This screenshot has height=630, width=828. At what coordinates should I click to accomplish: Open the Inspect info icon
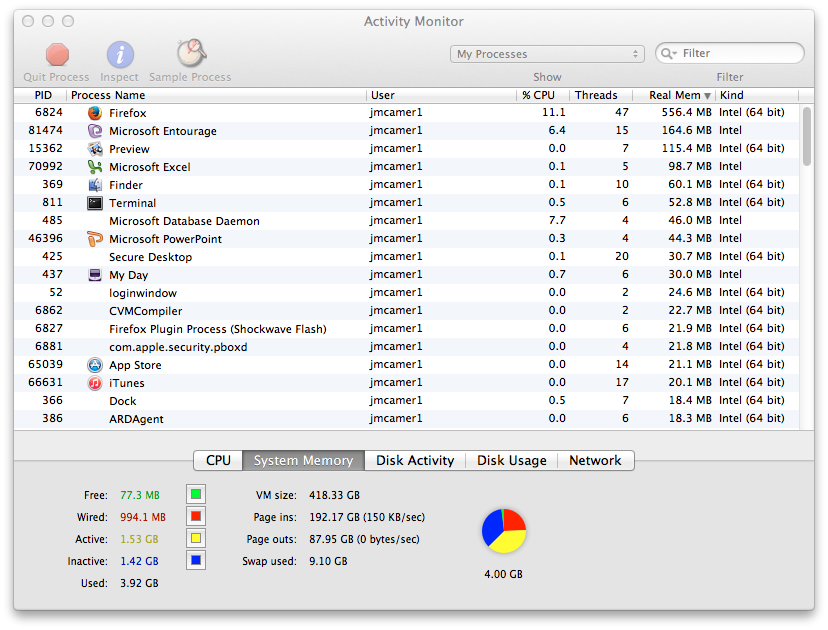tap(120, 54)
